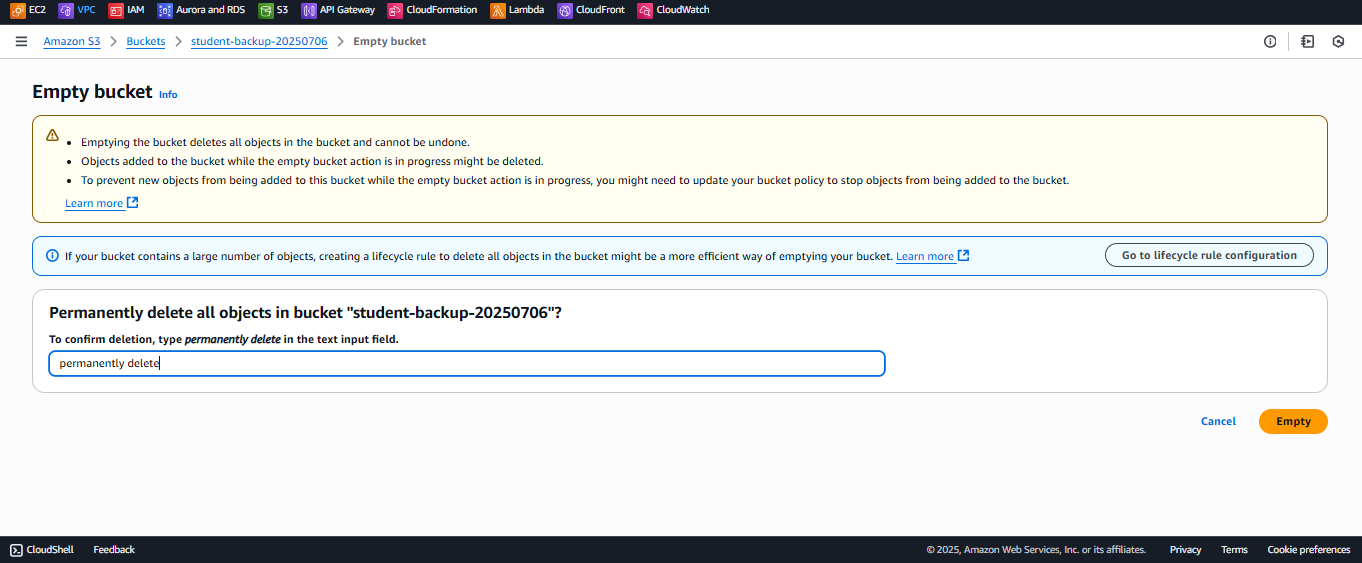Open student-backup-20250706 breadcrumb link
Image resolution: width=1362 pixels, height=563 pixels.
pyautogui.click(x=259, y=42)
